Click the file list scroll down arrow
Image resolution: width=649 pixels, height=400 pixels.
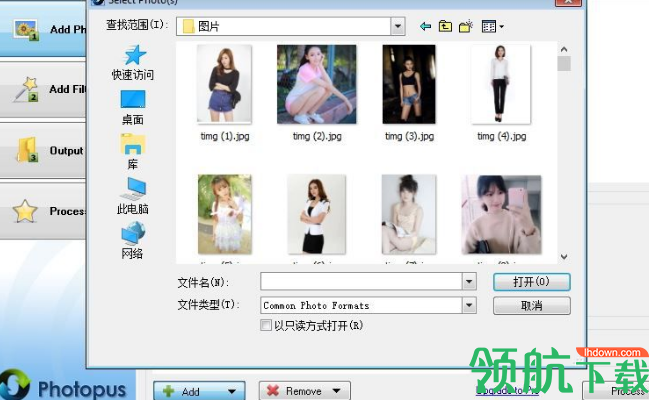(564, 257)
